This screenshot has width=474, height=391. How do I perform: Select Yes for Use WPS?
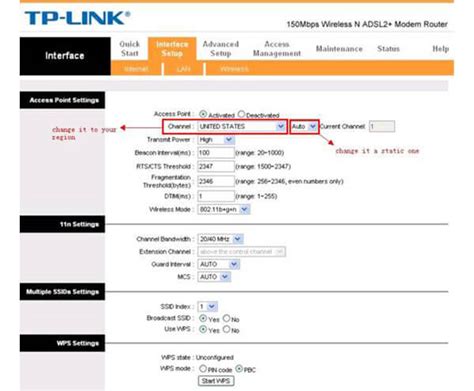[x=203, y=329]
